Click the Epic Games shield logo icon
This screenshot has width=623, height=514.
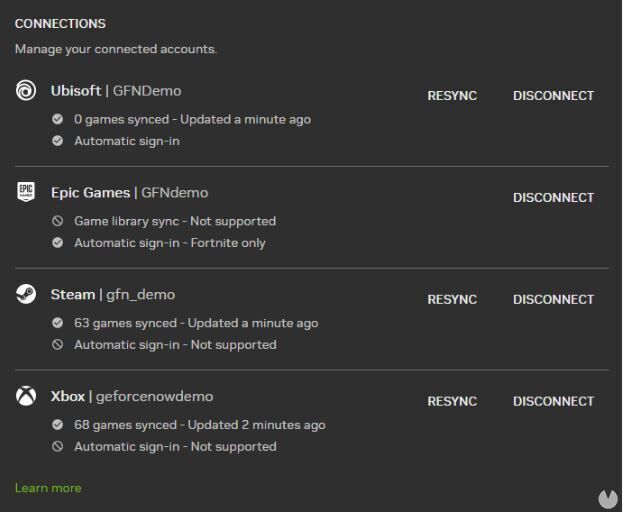pos(26,192)
